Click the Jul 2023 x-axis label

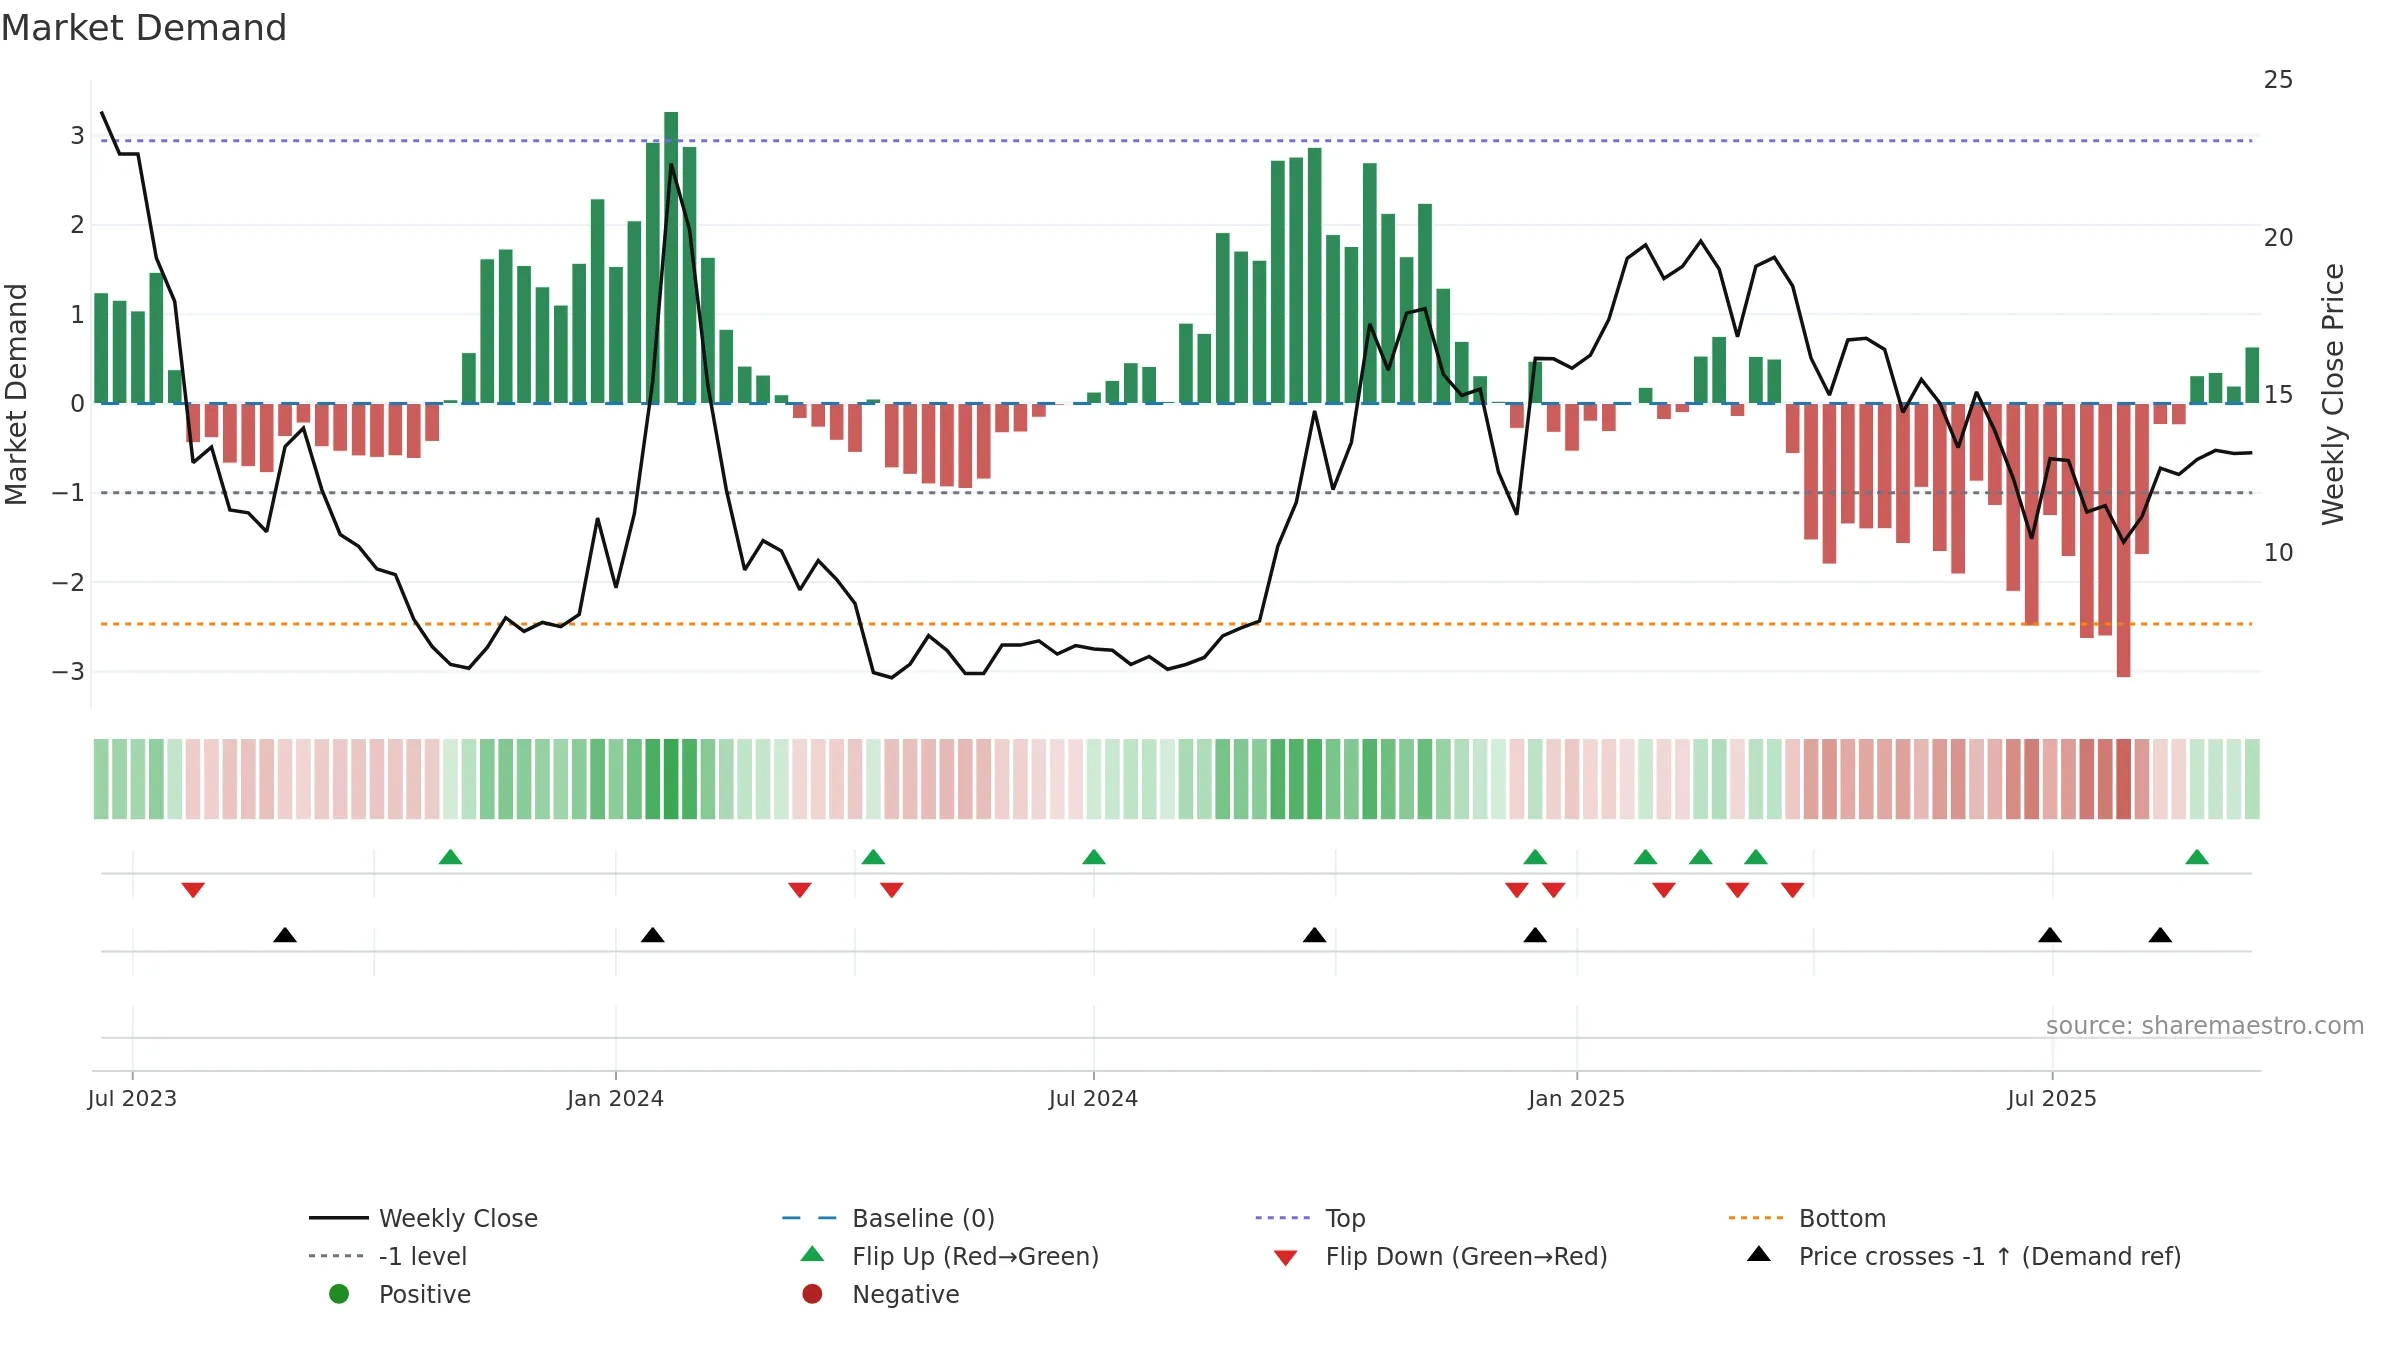pyautogui.click(x=132, y=1098)
